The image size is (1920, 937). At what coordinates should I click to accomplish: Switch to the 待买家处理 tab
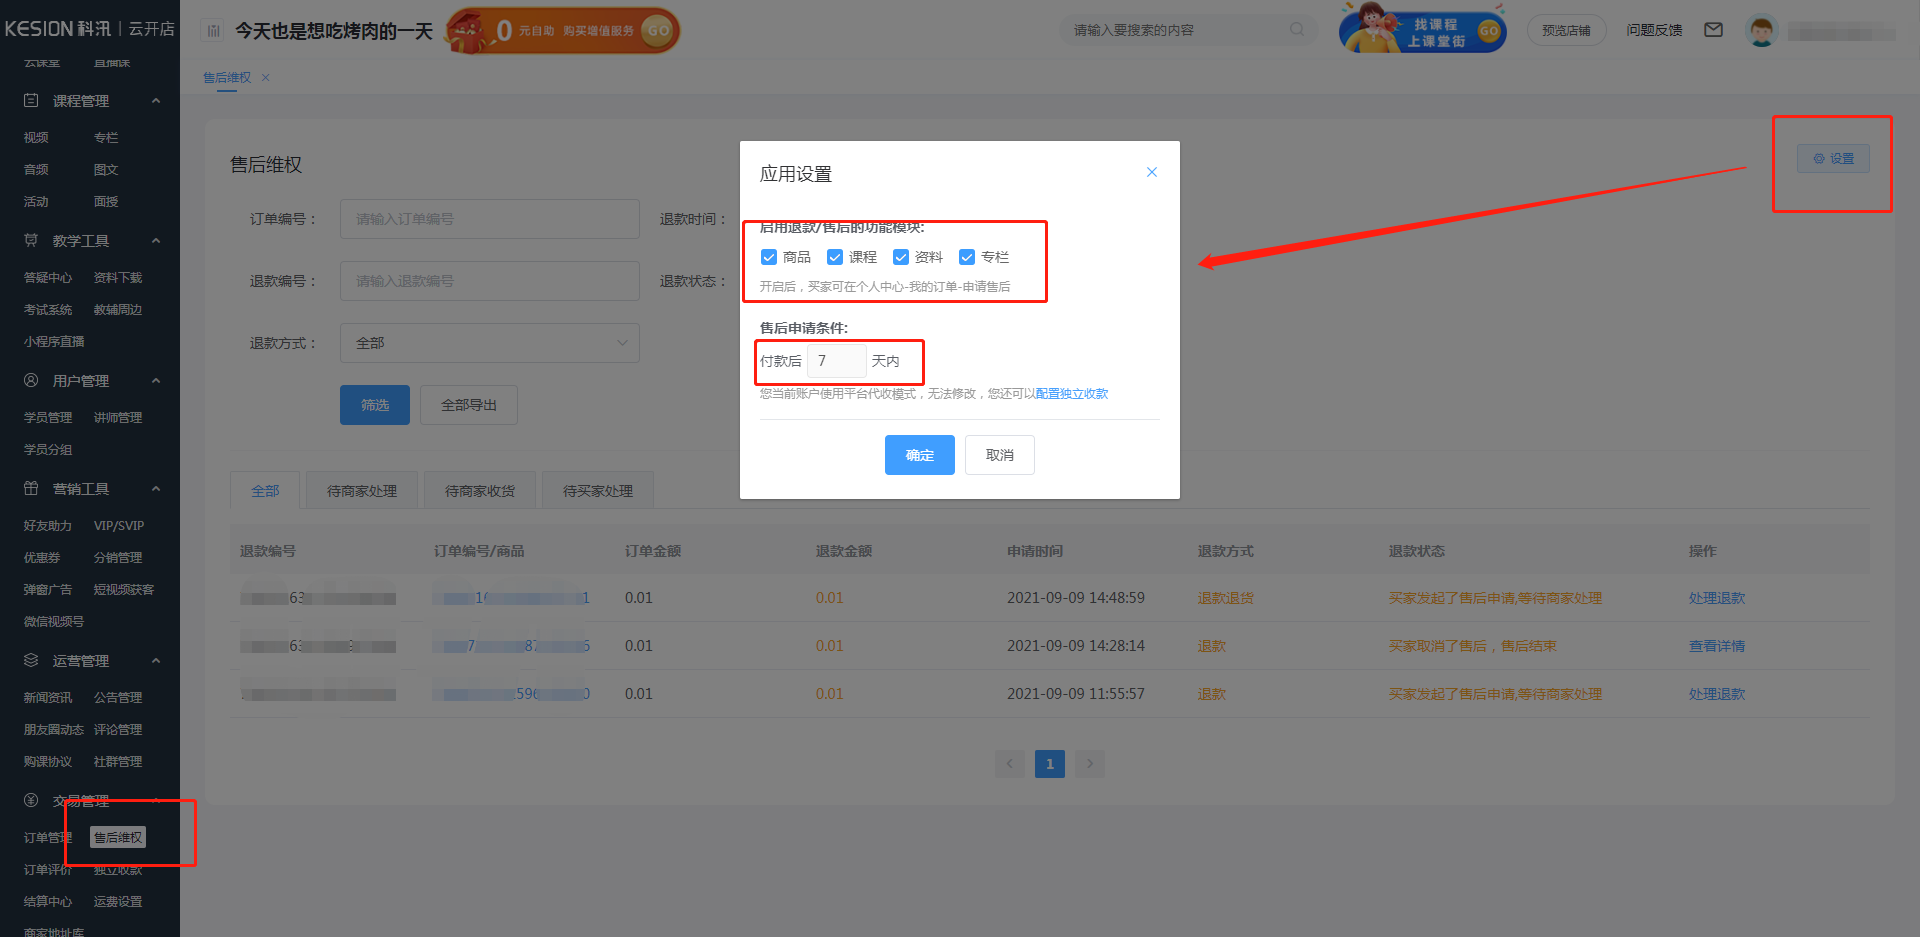pyautogui.click(x=597, y=490)
